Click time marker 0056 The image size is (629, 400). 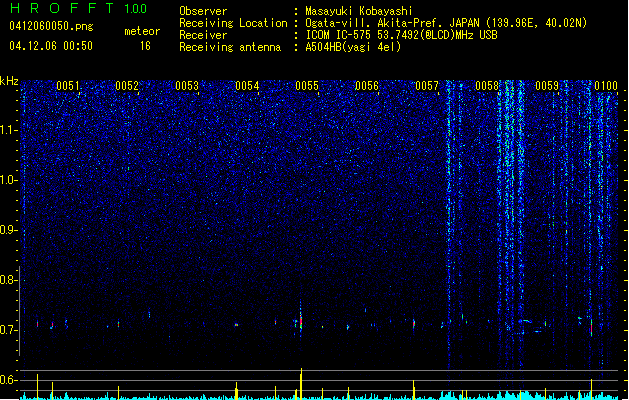pos(367,86)
